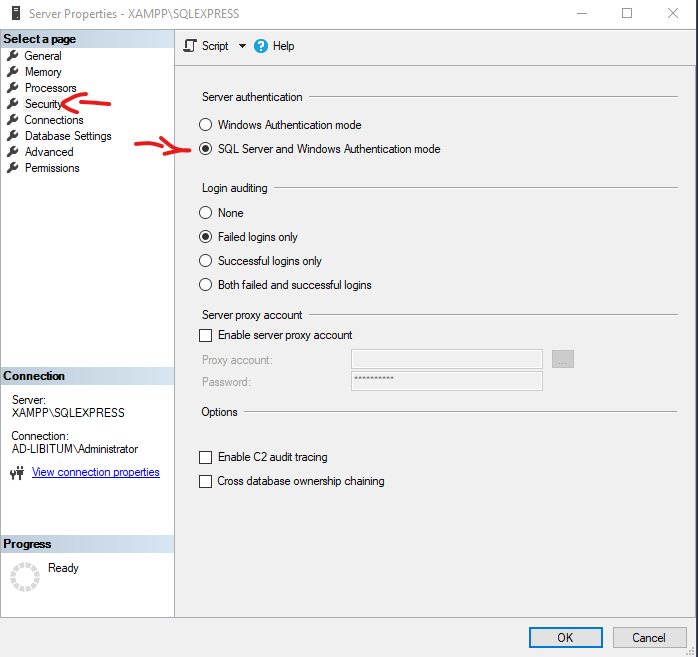Image resolution: width=698 pixels, height=657 pixels.
Task: Click the Script toolbar icon
Action: pyautogui.click(x=191, y=46)
